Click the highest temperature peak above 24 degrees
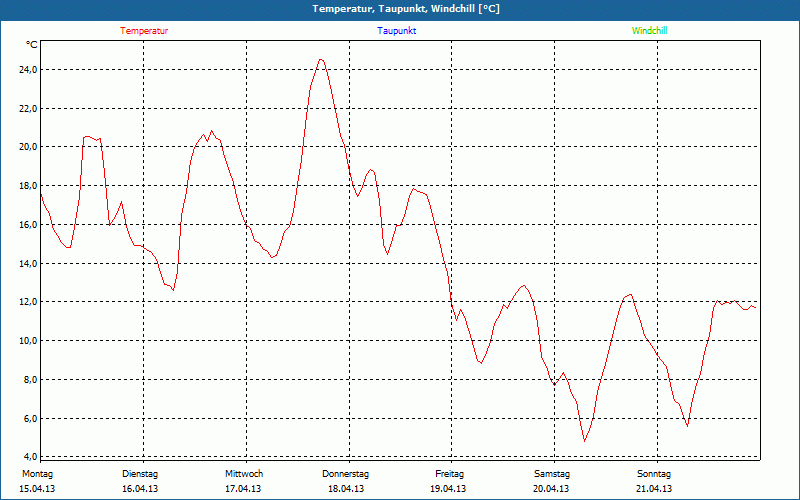 321,60
